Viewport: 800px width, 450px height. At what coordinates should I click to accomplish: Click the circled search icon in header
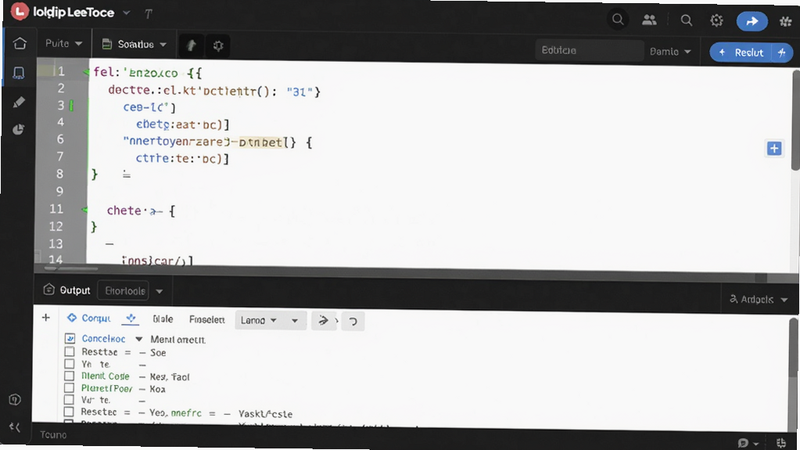pos(618,20)
